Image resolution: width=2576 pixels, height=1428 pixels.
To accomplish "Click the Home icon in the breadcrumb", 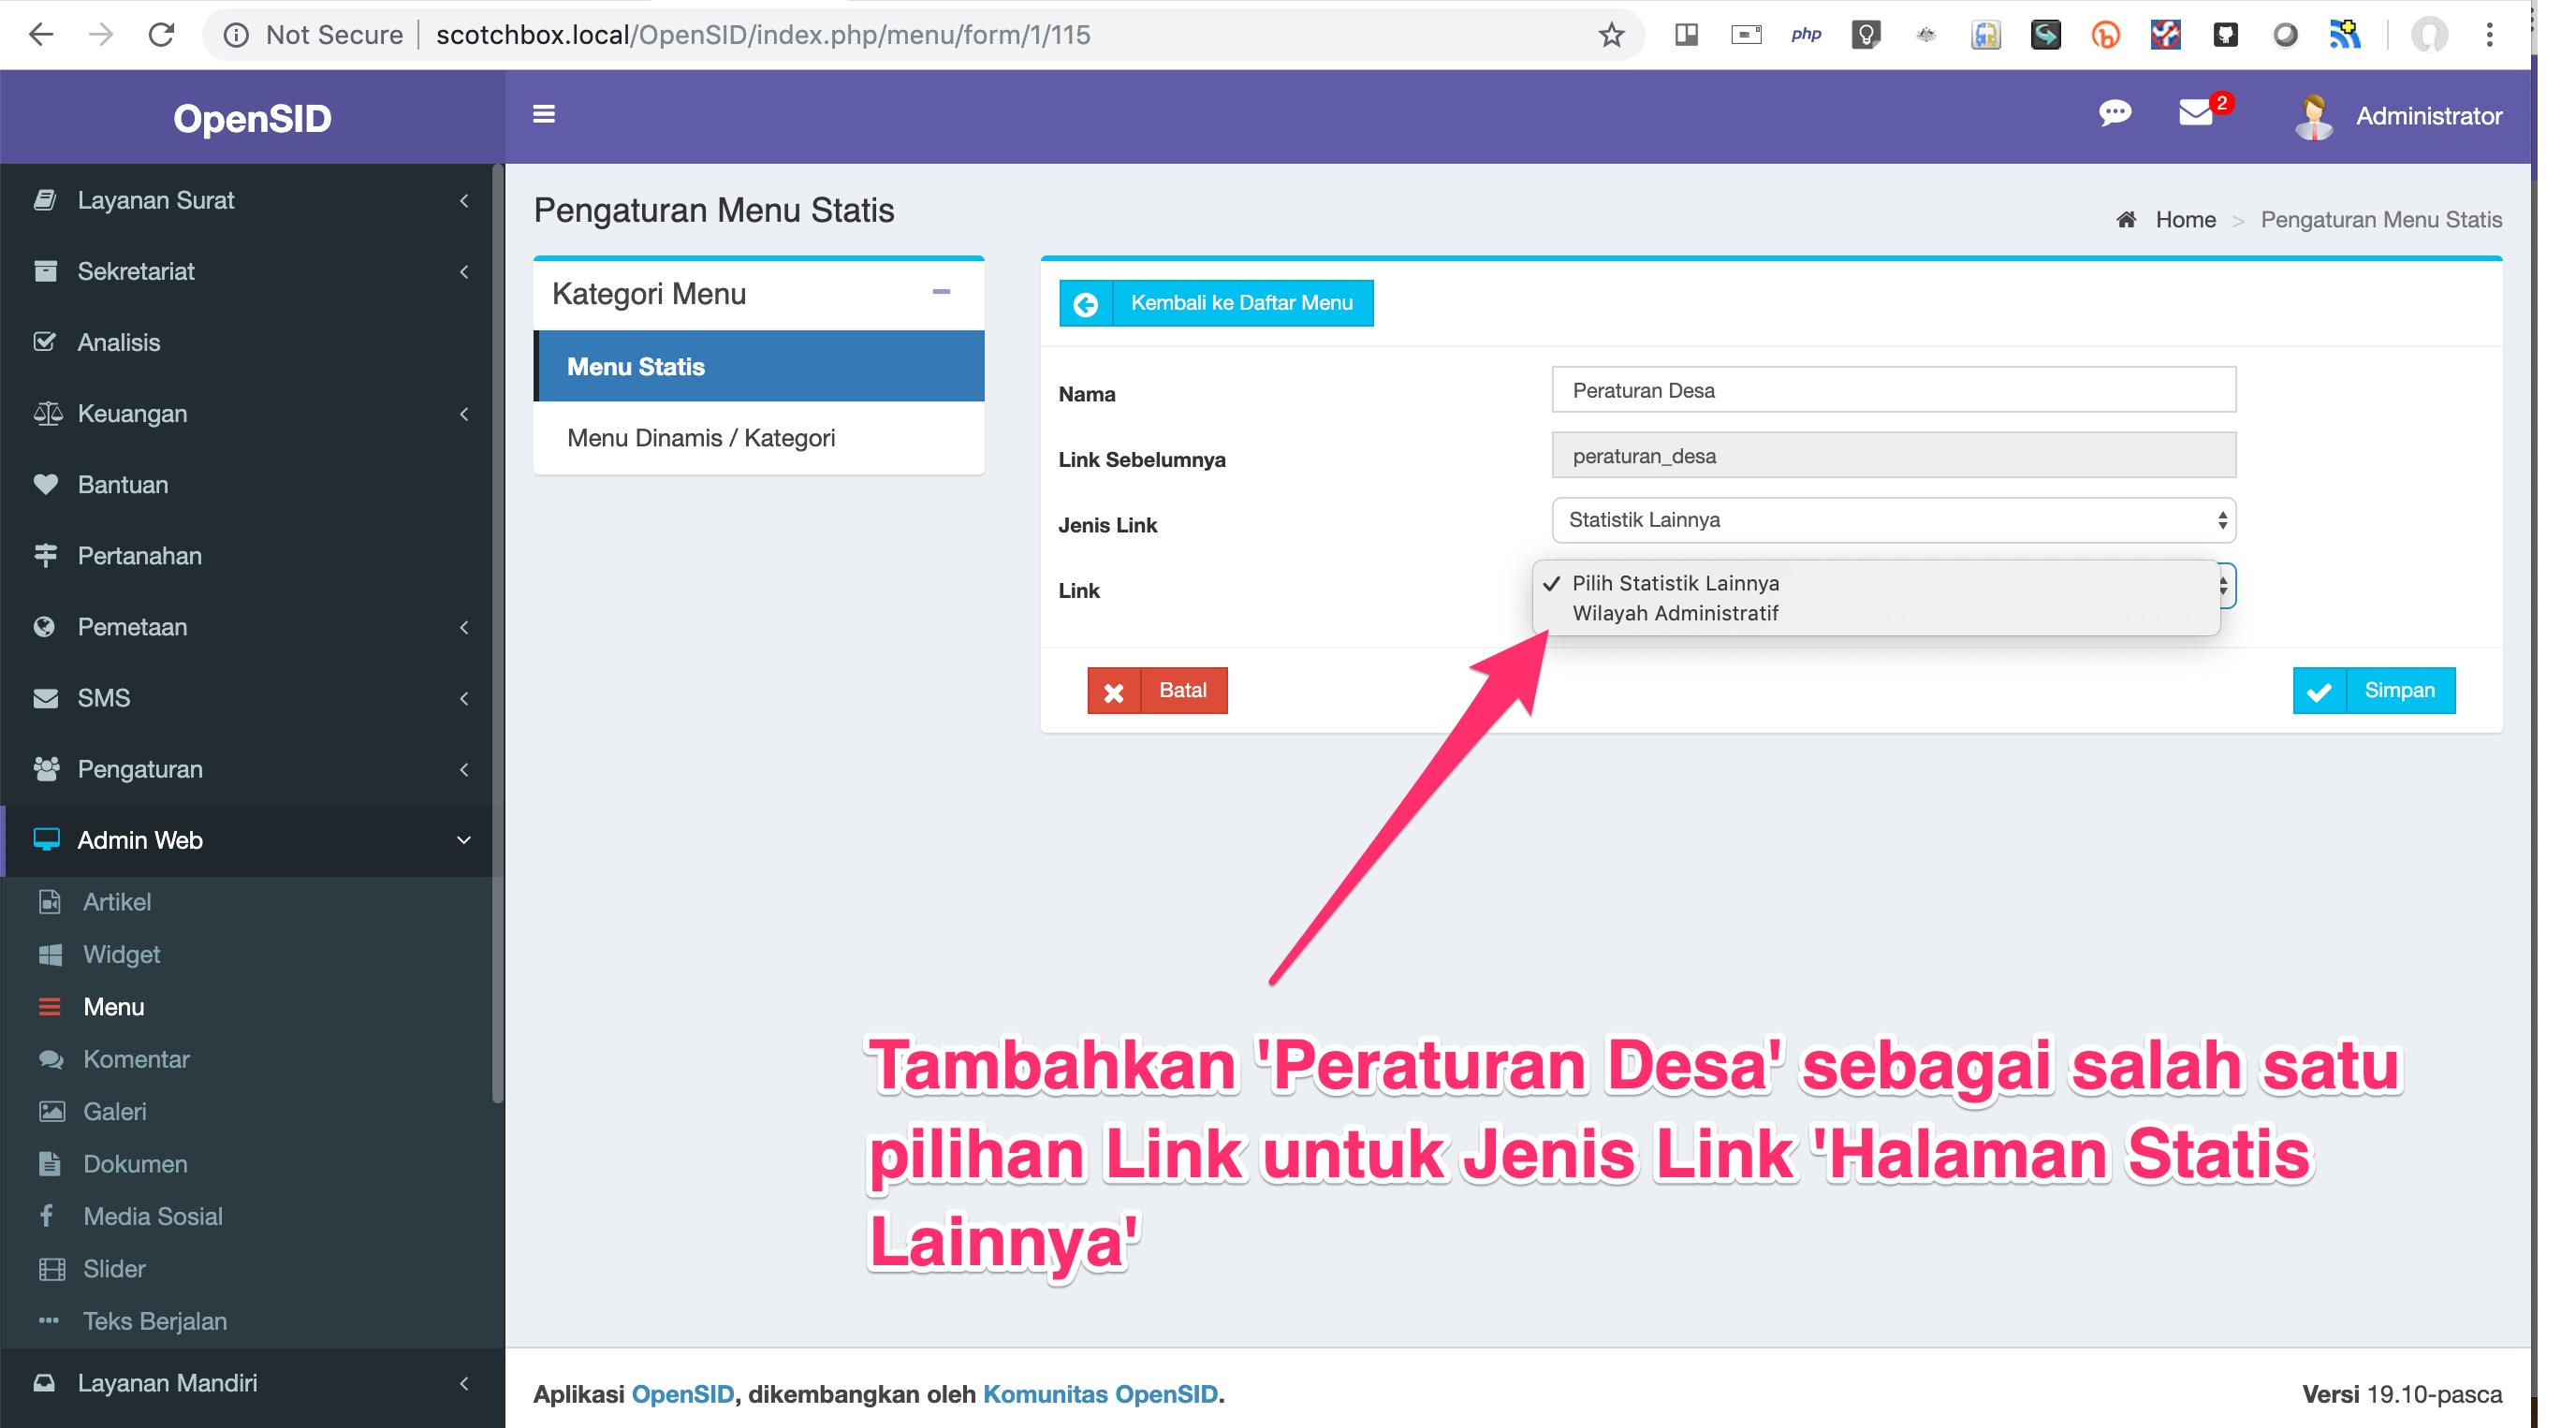I will click(2128, 219).
